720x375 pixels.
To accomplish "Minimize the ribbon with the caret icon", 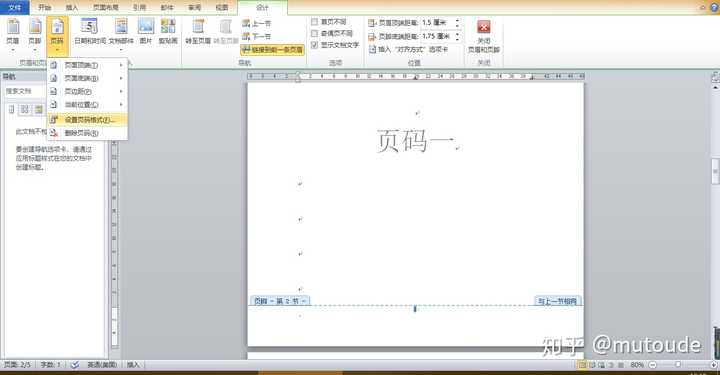I will pyautogui.click(x=703, y=7).
